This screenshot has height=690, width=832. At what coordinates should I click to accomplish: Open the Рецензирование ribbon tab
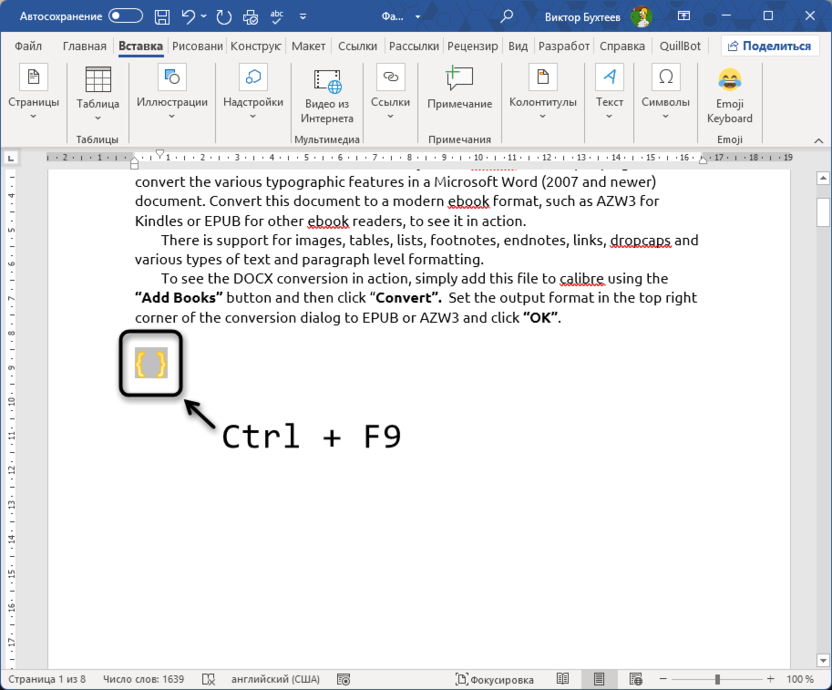[473, 46]
